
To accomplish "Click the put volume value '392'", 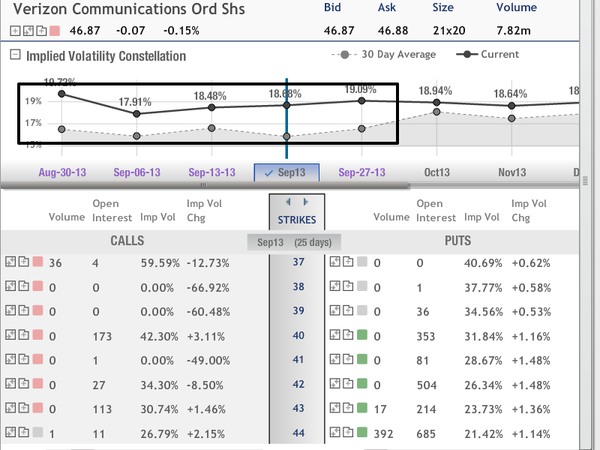I will coord(383,434).
